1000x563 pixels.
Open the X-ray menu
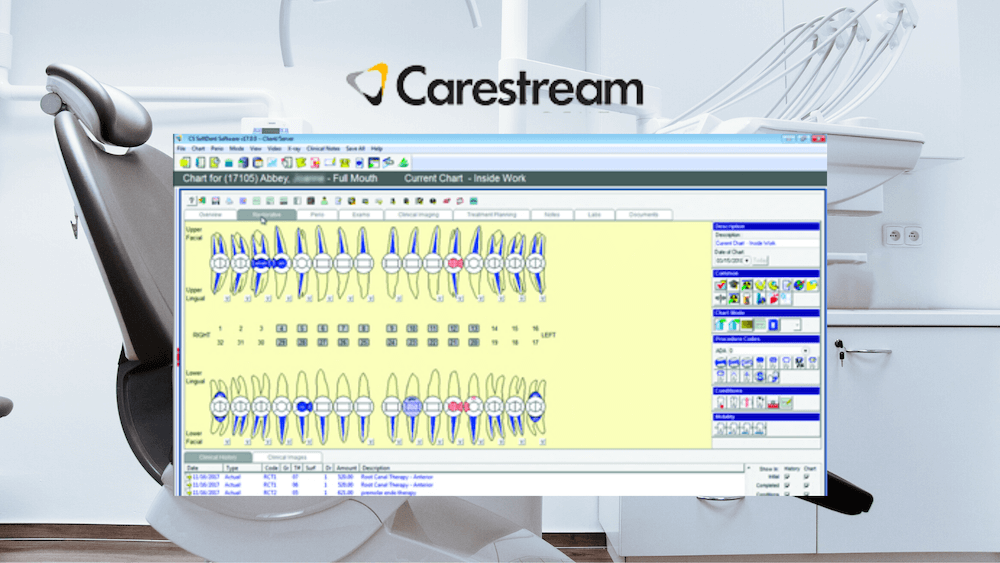pos(294,149)
